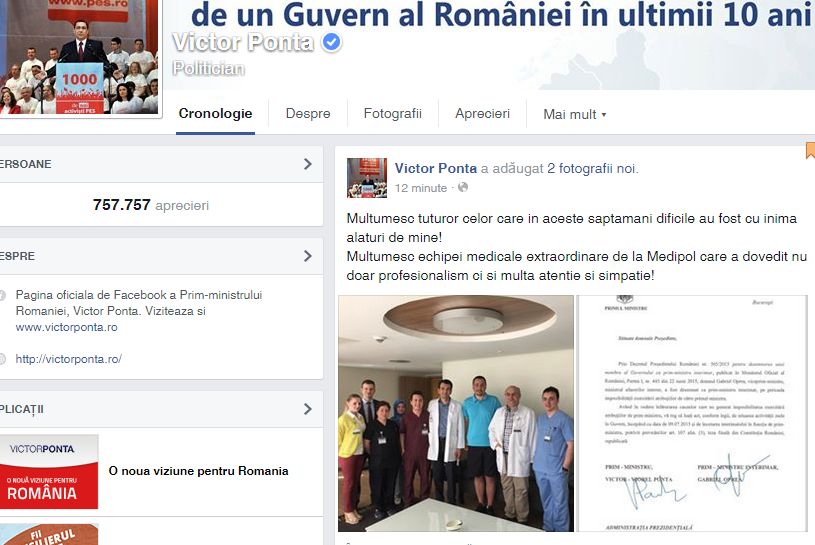
Task: Click the globe privacy icon beside 12 minute
Action: (463, 187)
